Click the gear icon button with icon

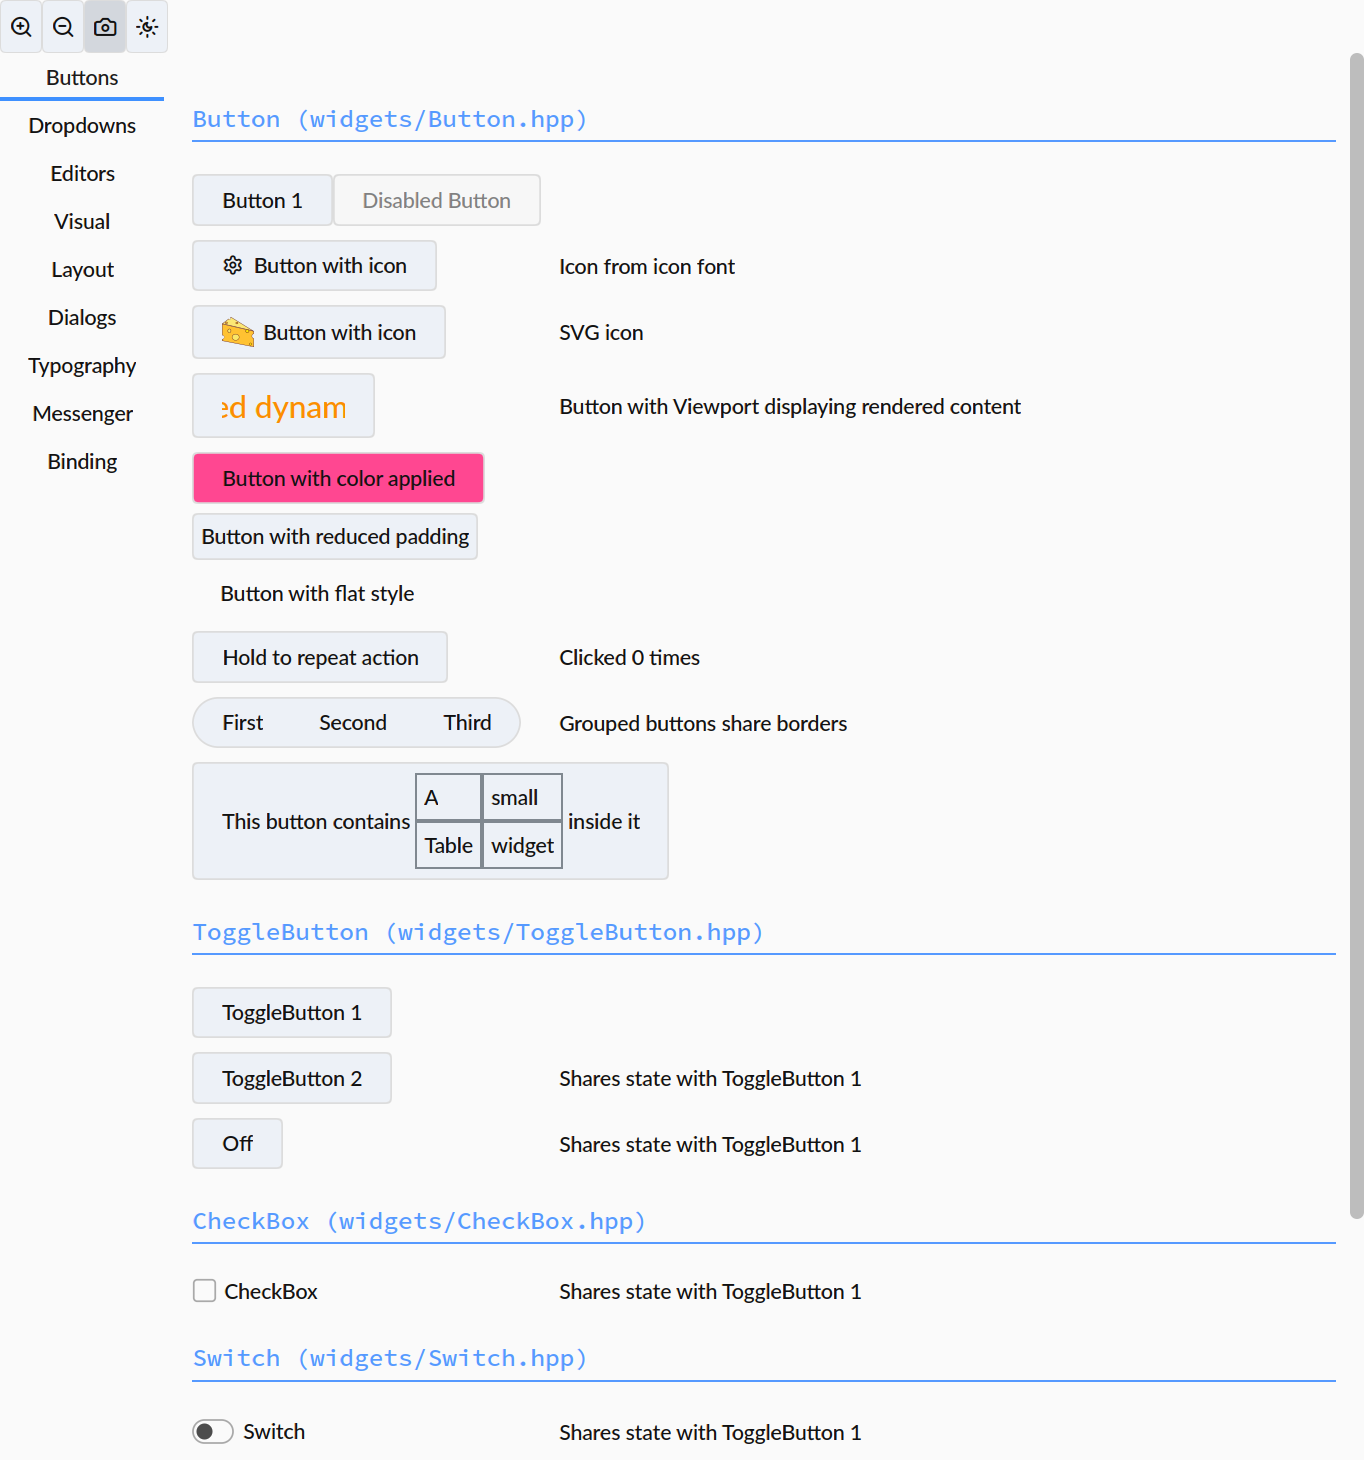coord(314,266)
